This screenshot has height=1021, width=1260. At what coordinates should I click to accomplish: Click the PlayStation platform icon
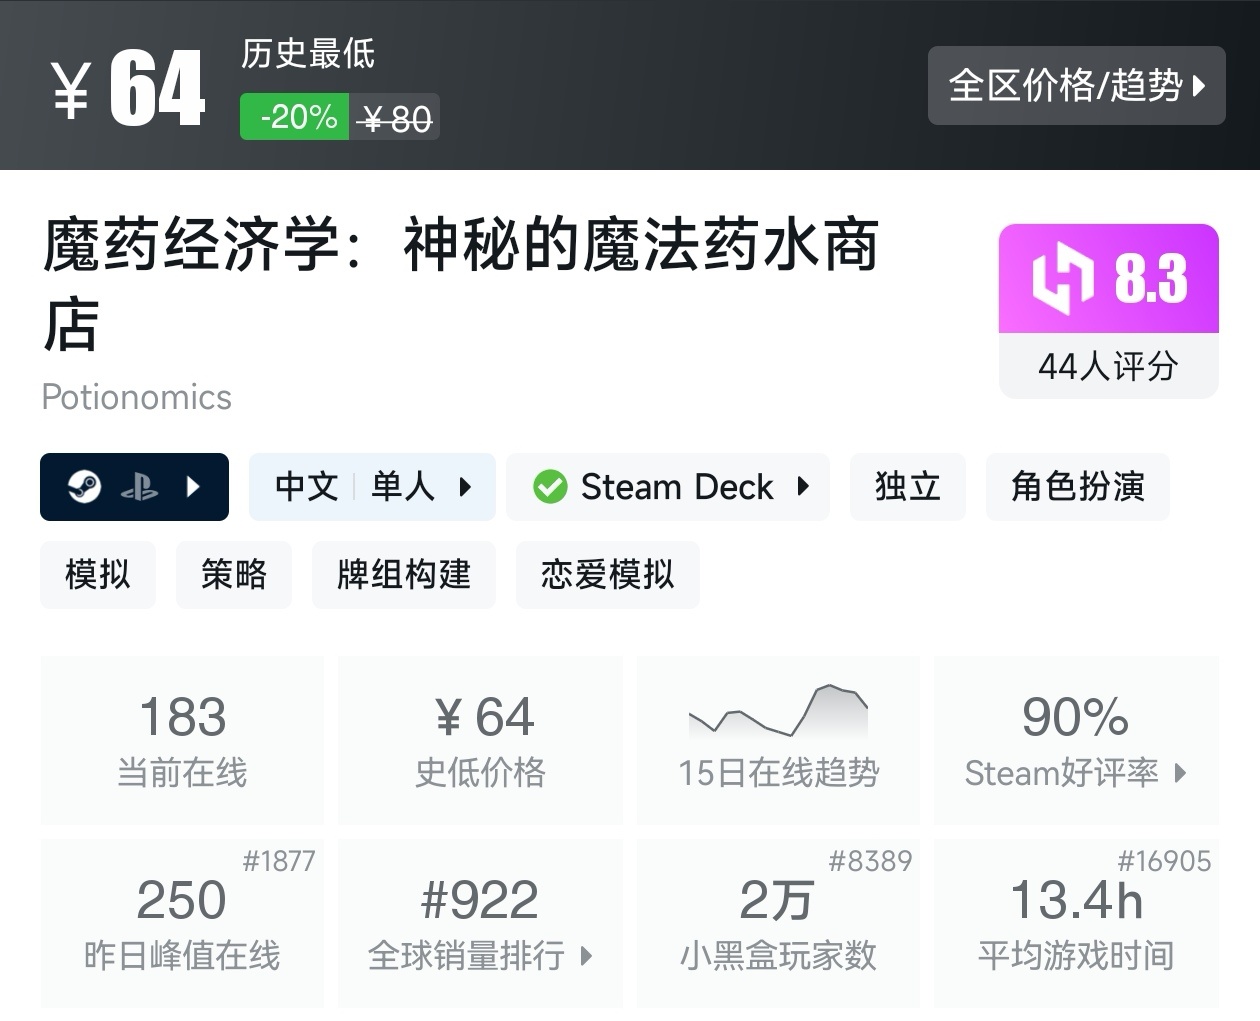tap(139, 488)
